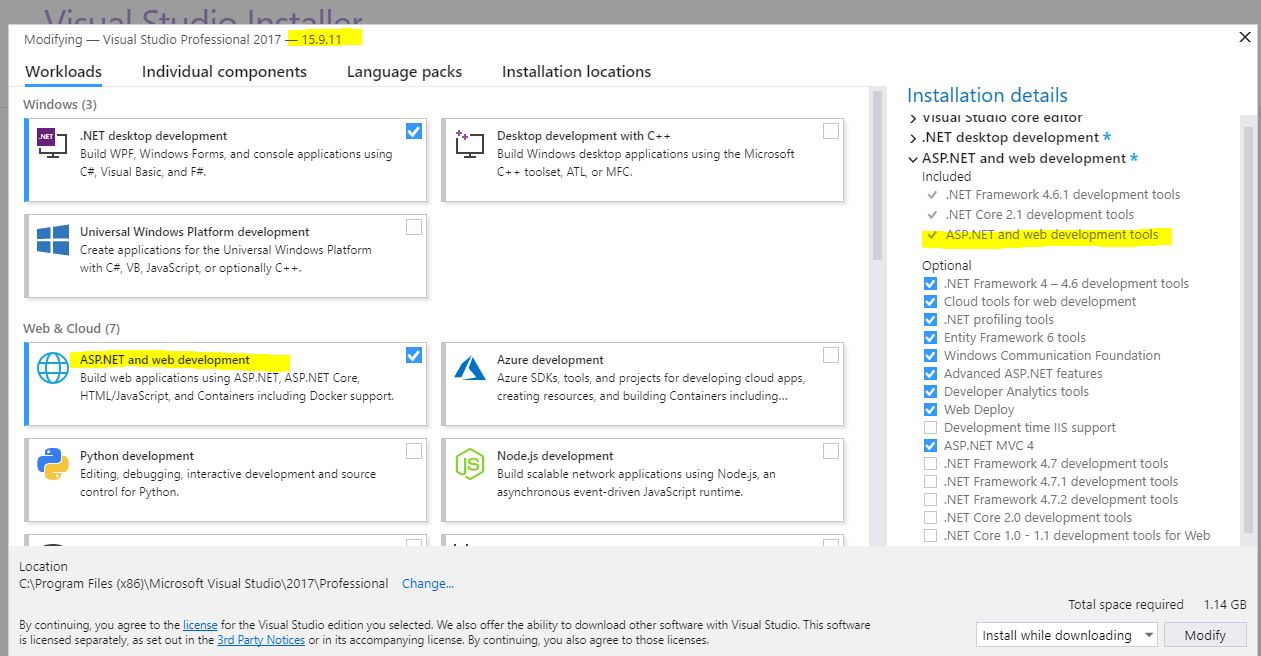This screenshot has width=1261, height=656.
Task: Check .NET Framework 4.7 development tools
Action: click(931, 464)
